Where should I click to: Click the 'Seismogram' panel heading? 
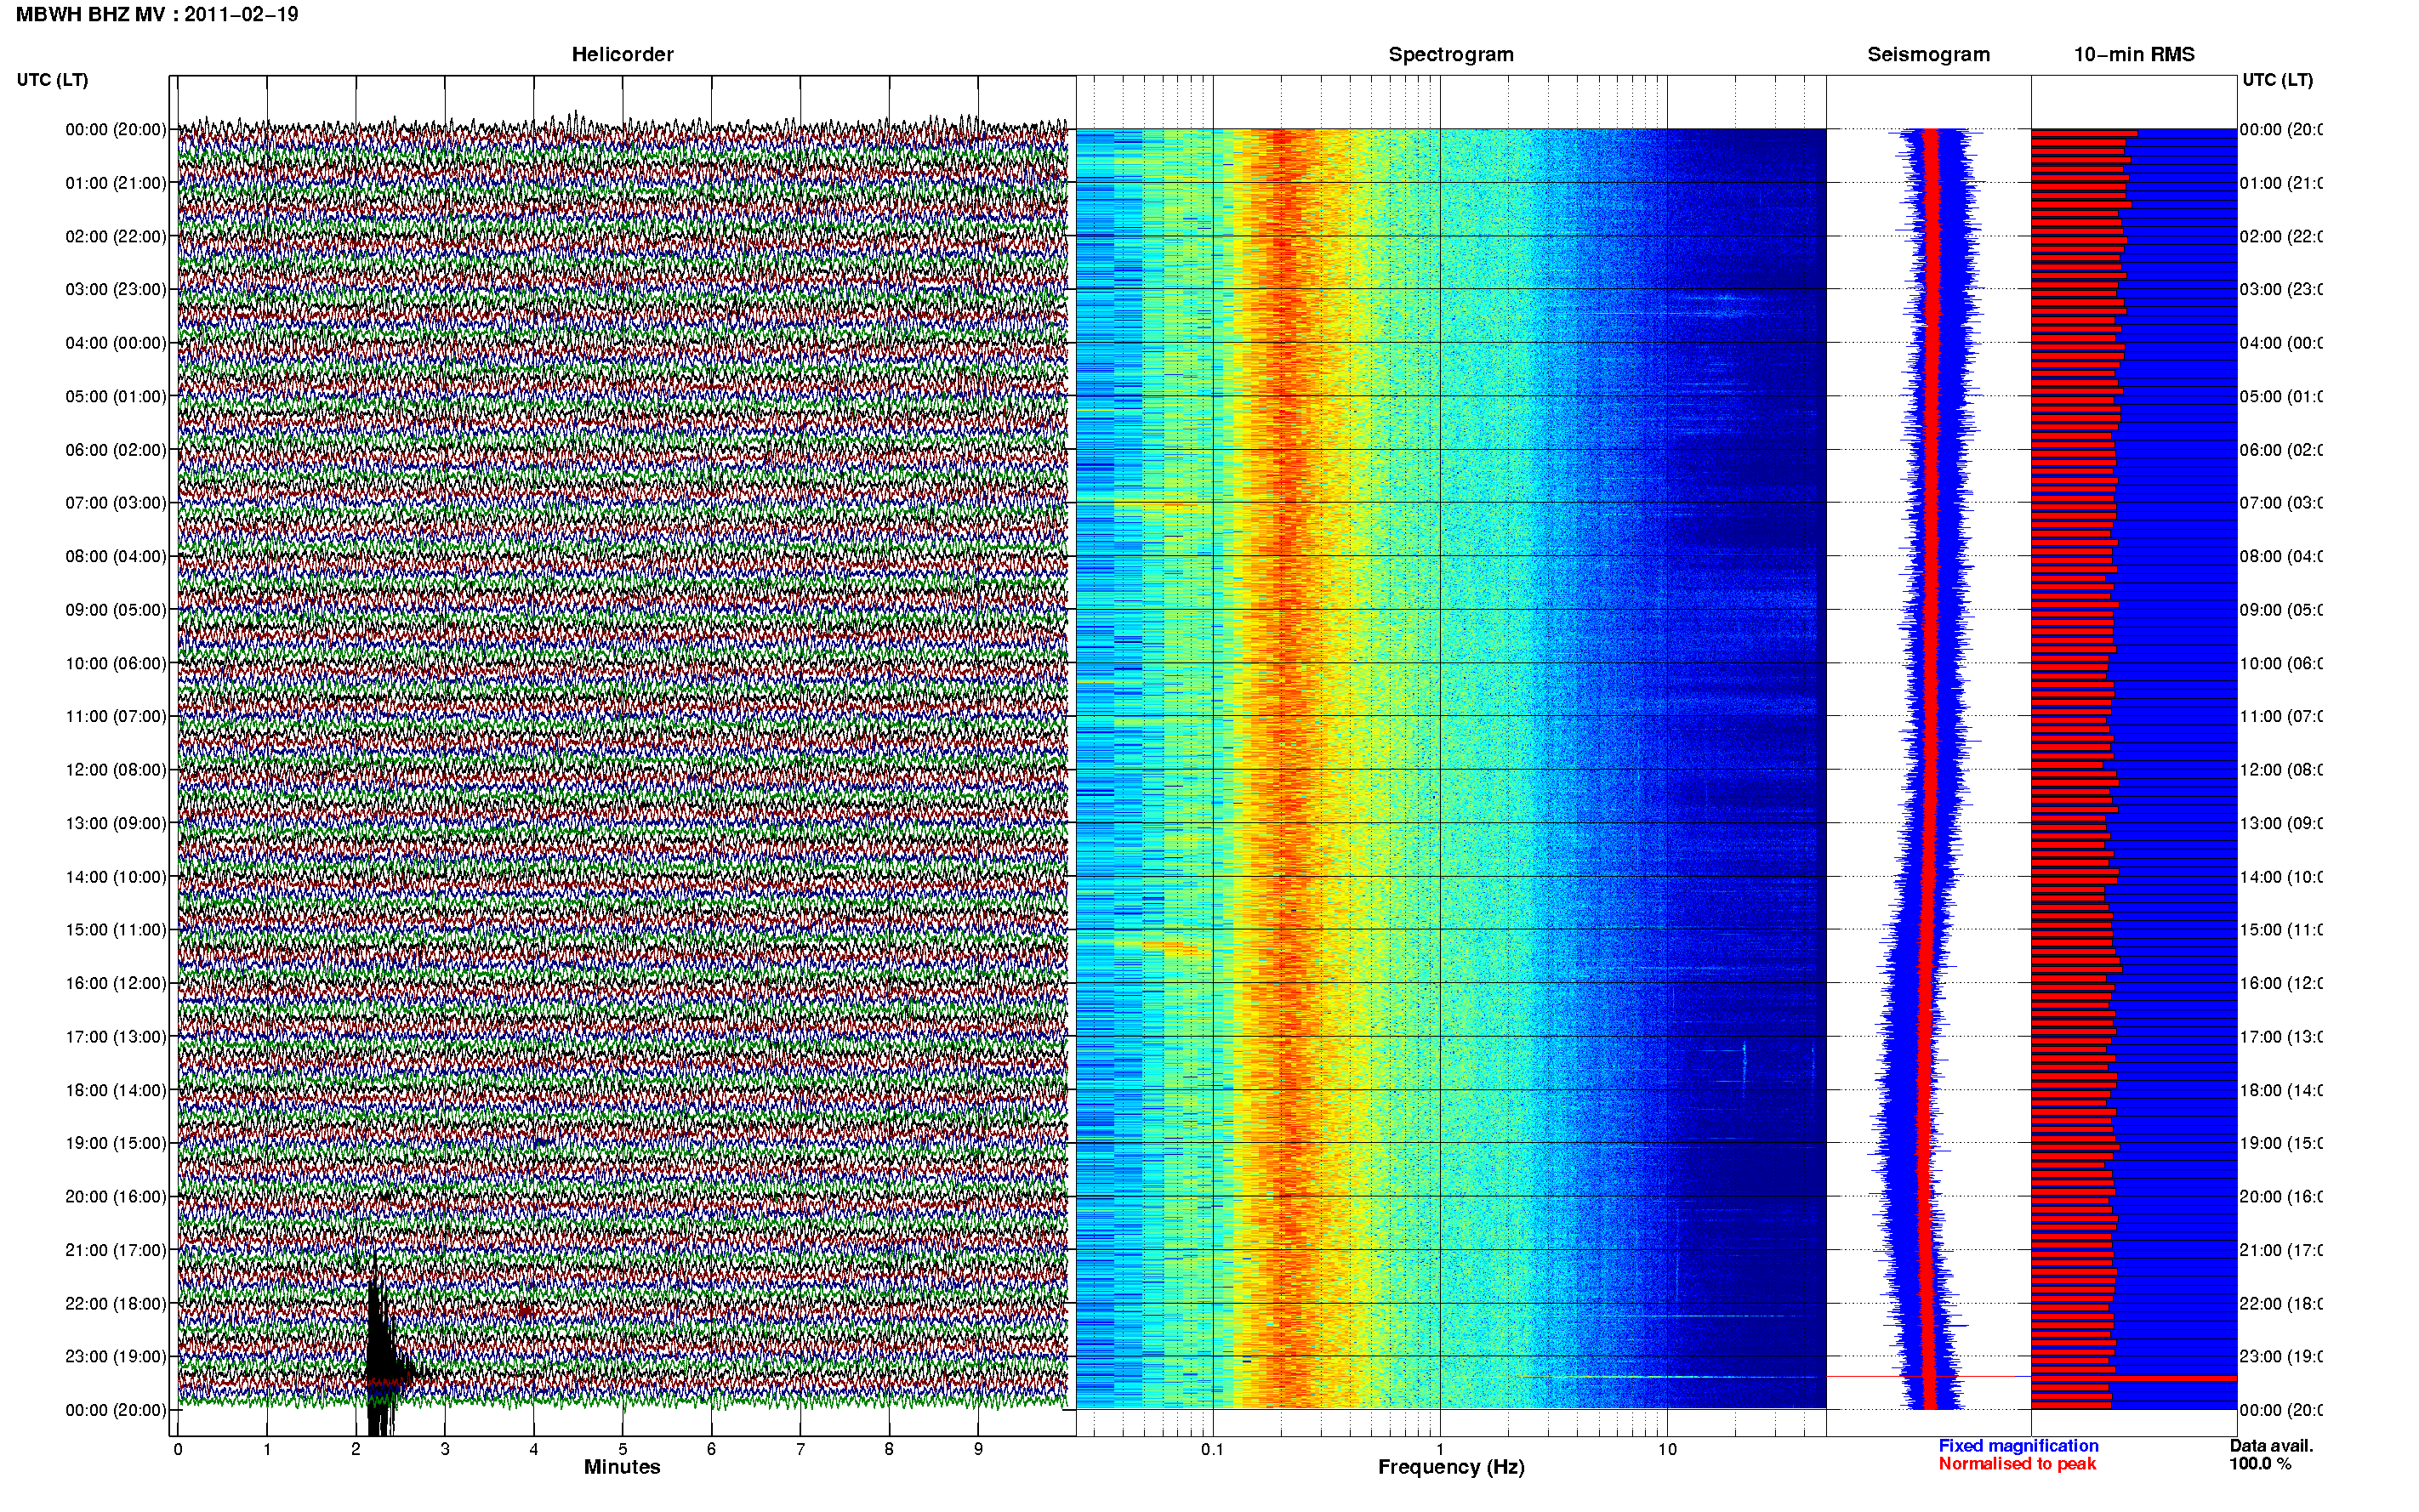coord(1928,54)
